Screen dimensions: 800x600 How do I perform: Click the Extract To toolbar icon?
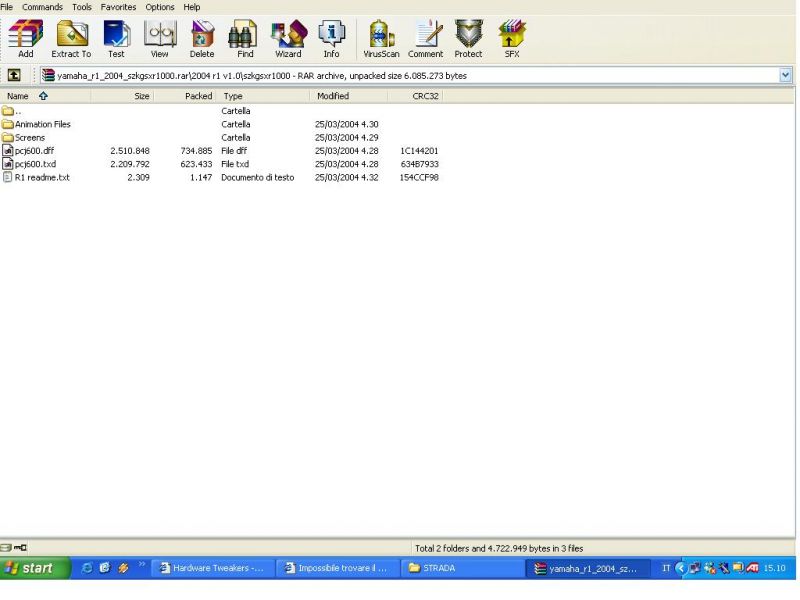71,39
